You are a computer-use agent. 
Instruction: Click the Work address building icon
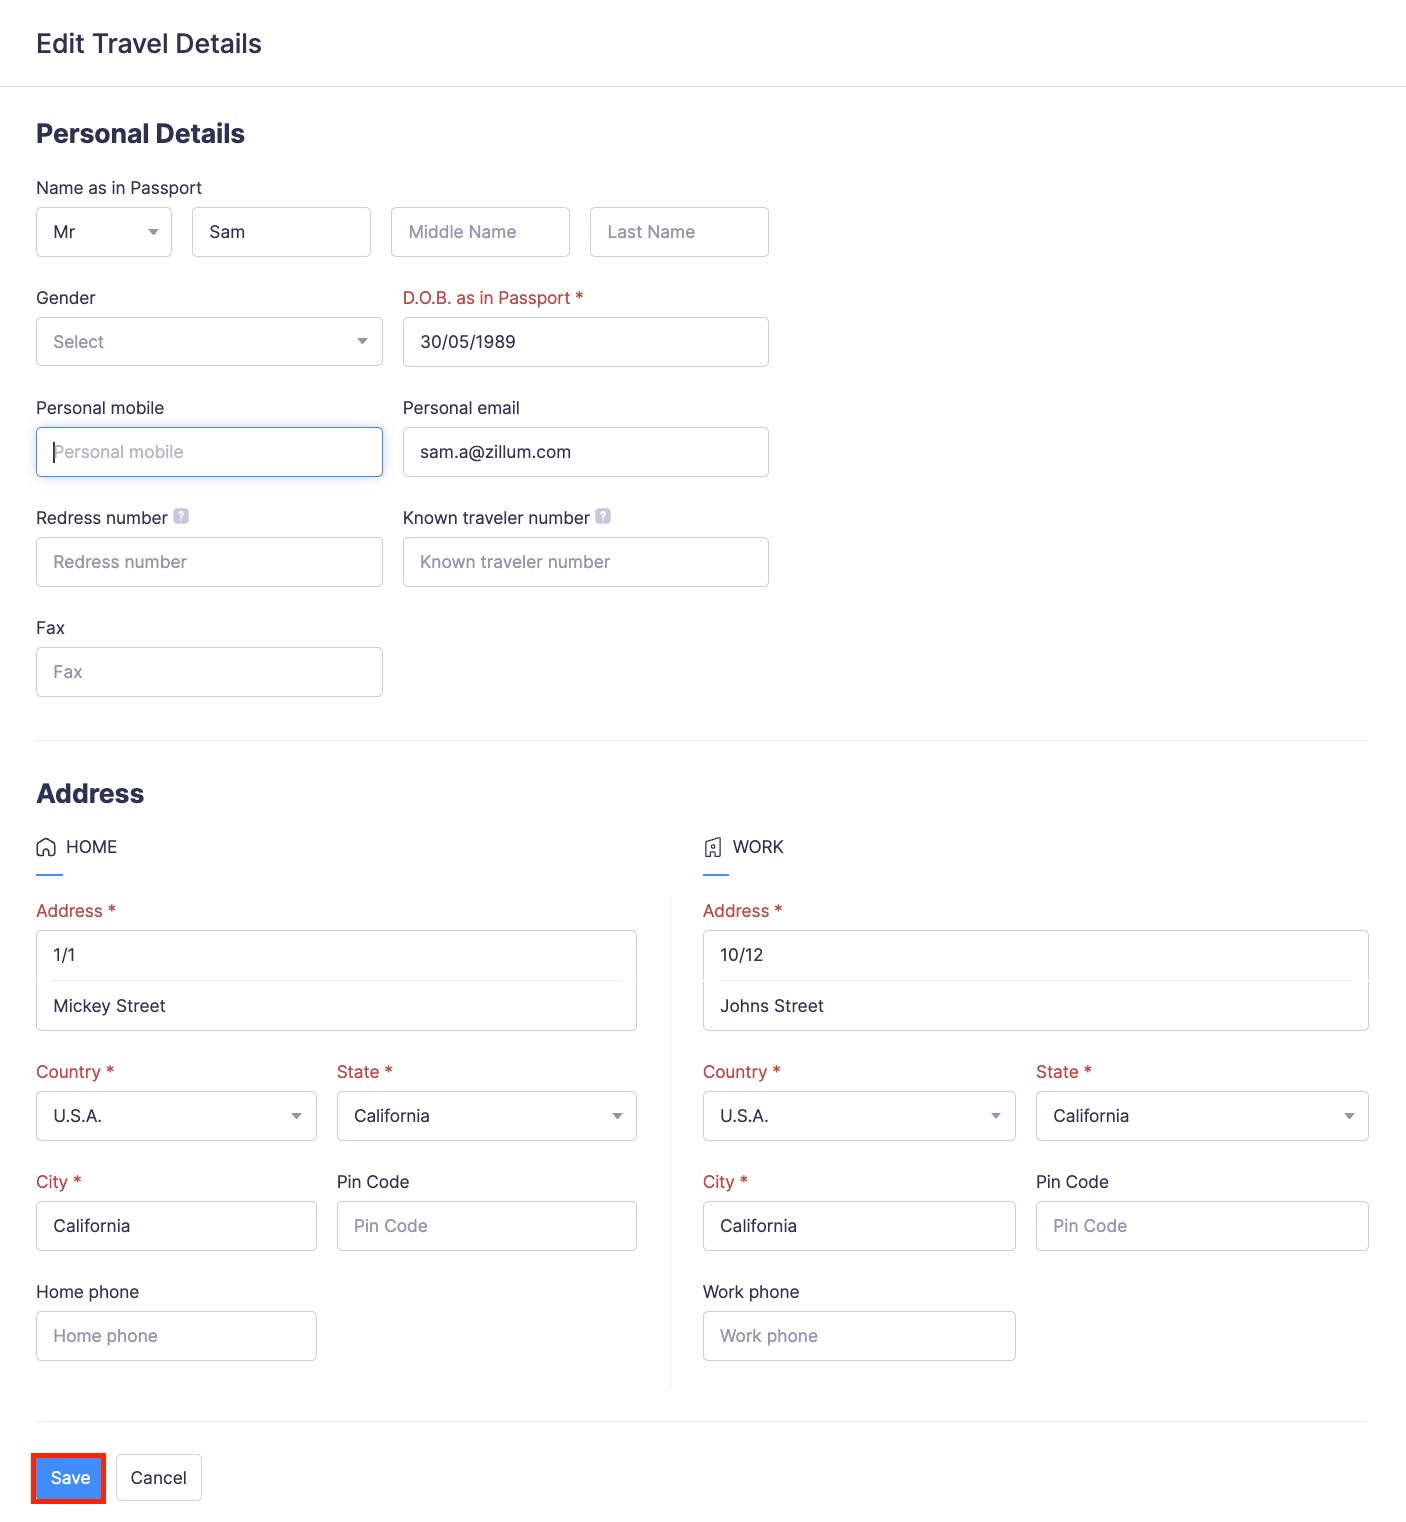click(713, 848)
